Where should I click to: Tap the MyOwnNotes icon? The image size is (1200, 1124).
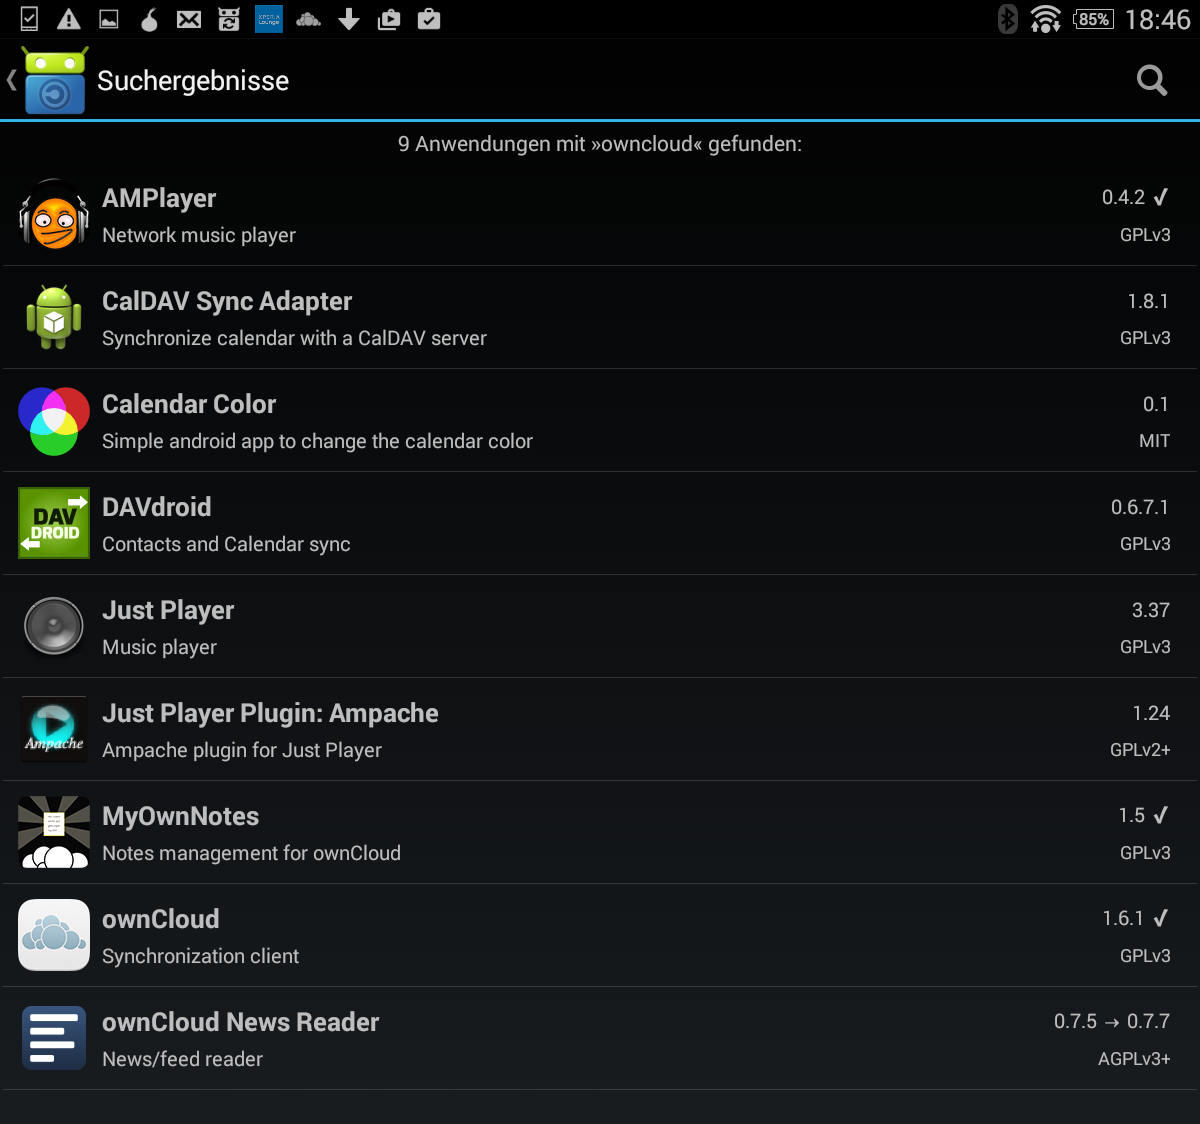(x=54, y=832)
